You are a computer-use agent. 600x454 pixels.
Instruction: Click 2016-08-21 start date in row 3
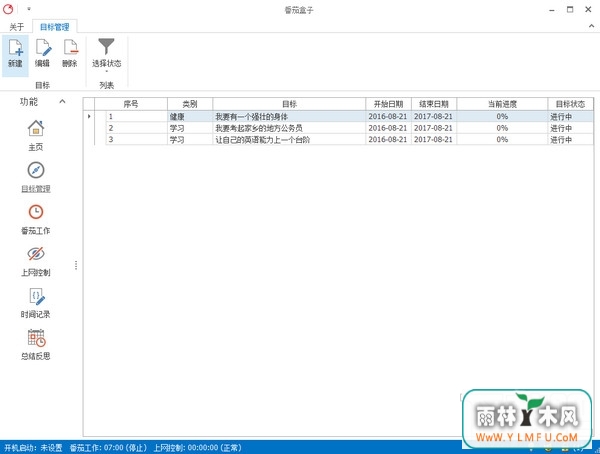388,139
